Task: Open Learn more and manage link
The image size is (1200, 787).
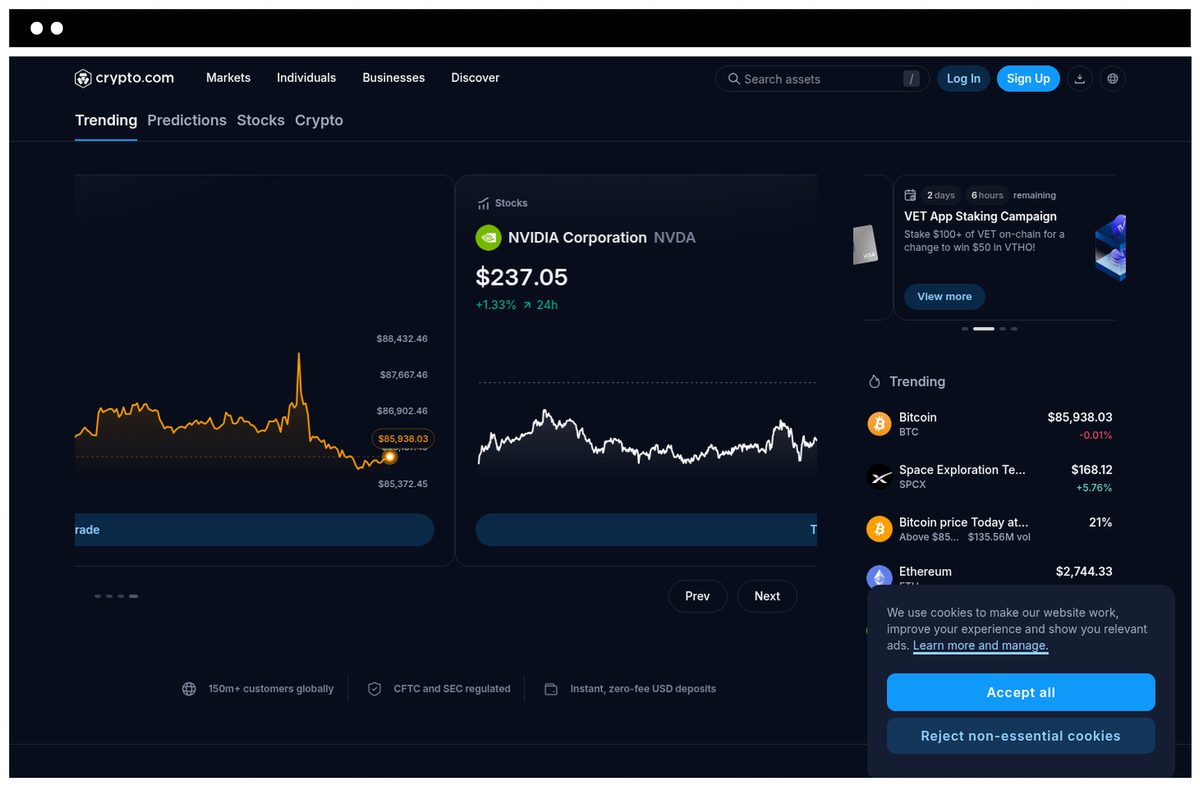Action: (980, 646)
